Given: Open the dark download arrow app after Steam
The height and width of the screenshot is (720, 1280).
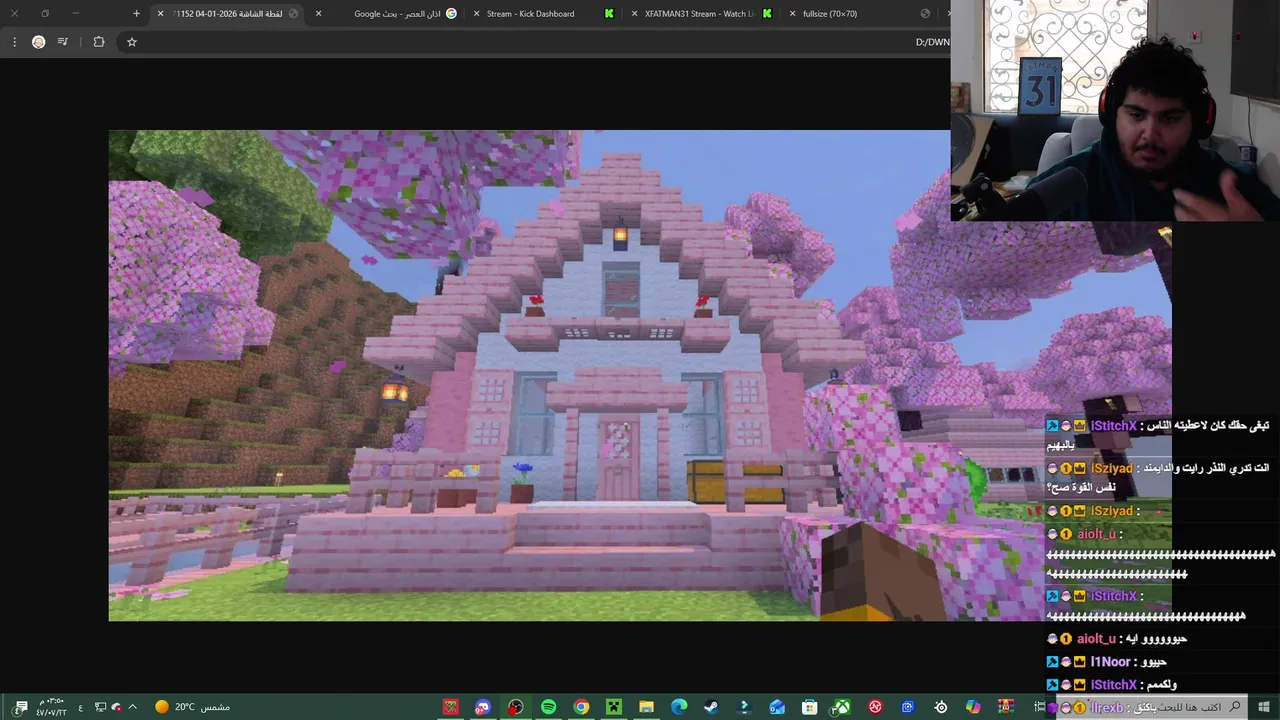Looking at the screenshot, I should pyautogui.click(x=744, y=707).
